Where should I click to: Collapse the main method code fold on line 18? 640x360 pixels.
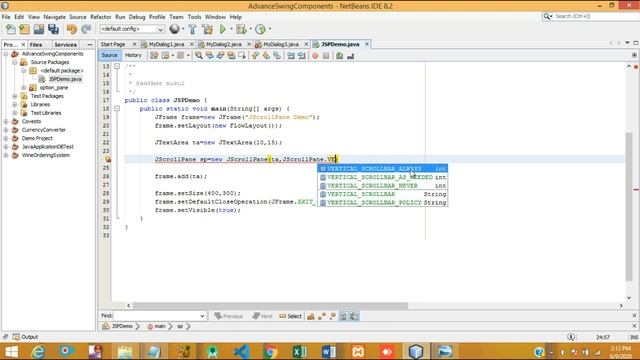click(x=117, y=109)
